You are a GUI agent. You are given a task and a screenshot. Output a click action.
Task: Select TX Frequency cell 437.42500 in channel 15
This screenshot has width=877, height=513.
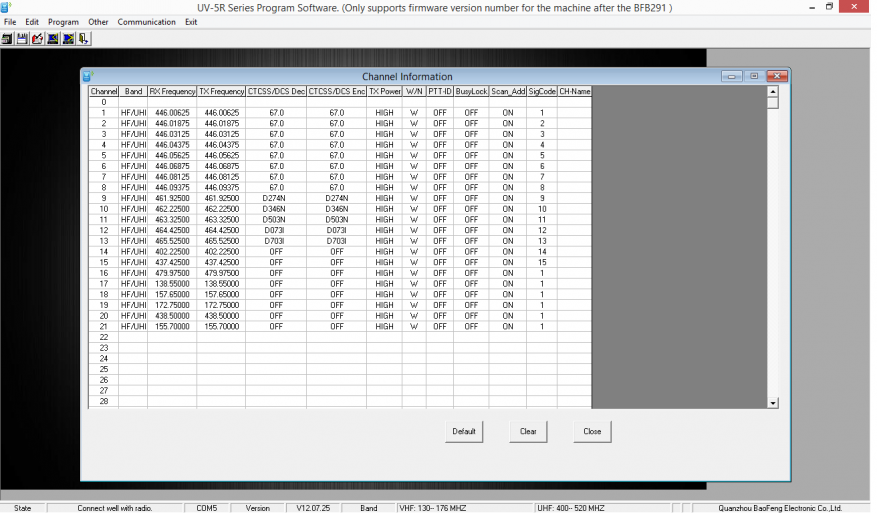point(221,262)
